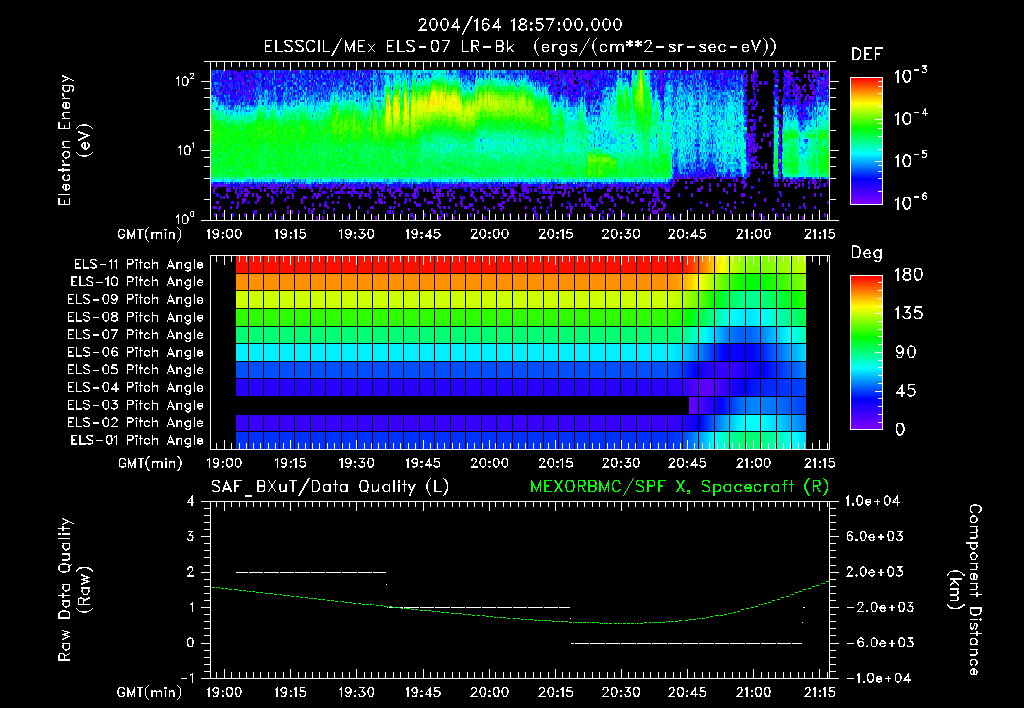
Task: Click the green MEXORBMC/SPF X, Spacecraft (R) legend
Action: [x=679, y=487]
